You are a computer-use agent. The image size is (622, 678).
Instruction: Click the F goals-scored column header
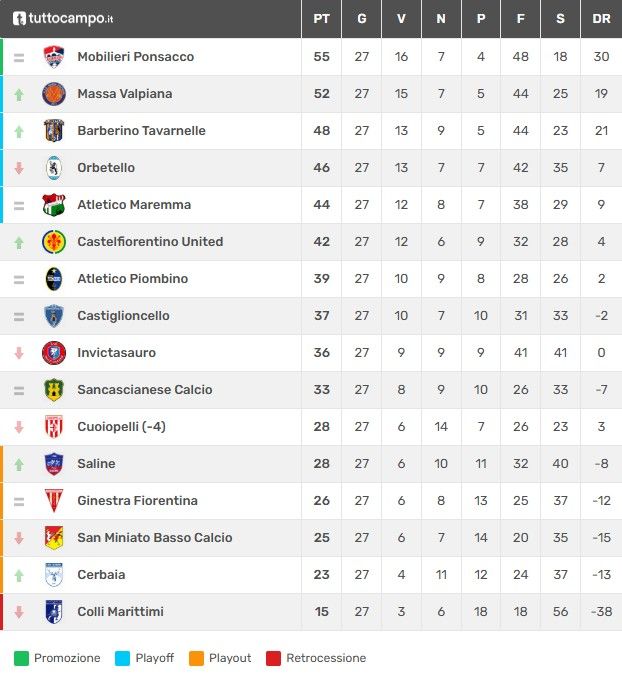(521, 19)
